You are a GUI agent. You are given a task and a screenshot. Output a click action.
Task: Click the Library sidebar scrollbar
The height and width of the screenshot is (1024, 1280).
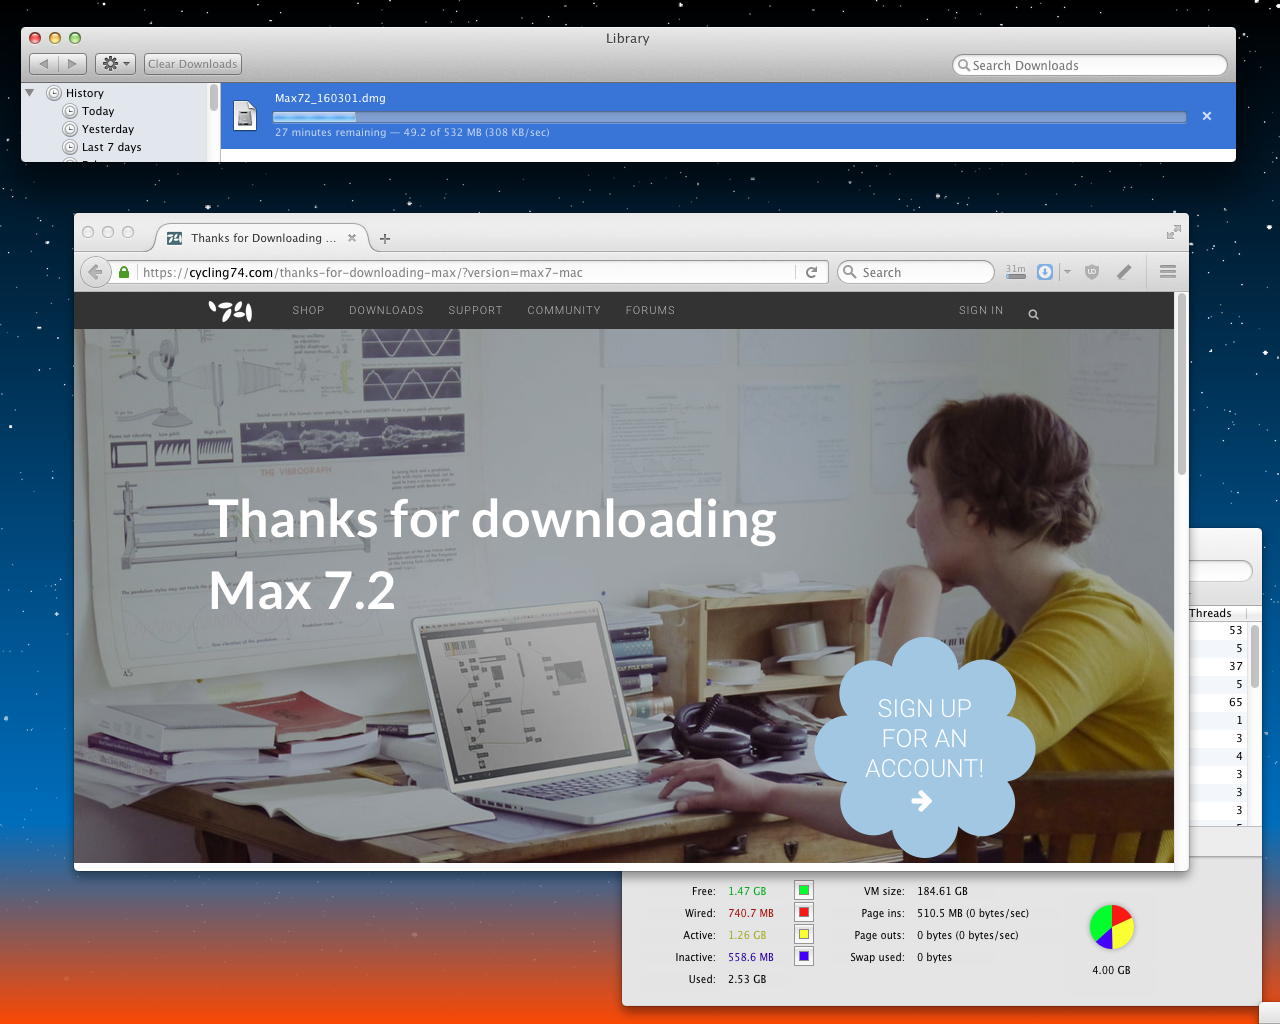pos(214,98)
